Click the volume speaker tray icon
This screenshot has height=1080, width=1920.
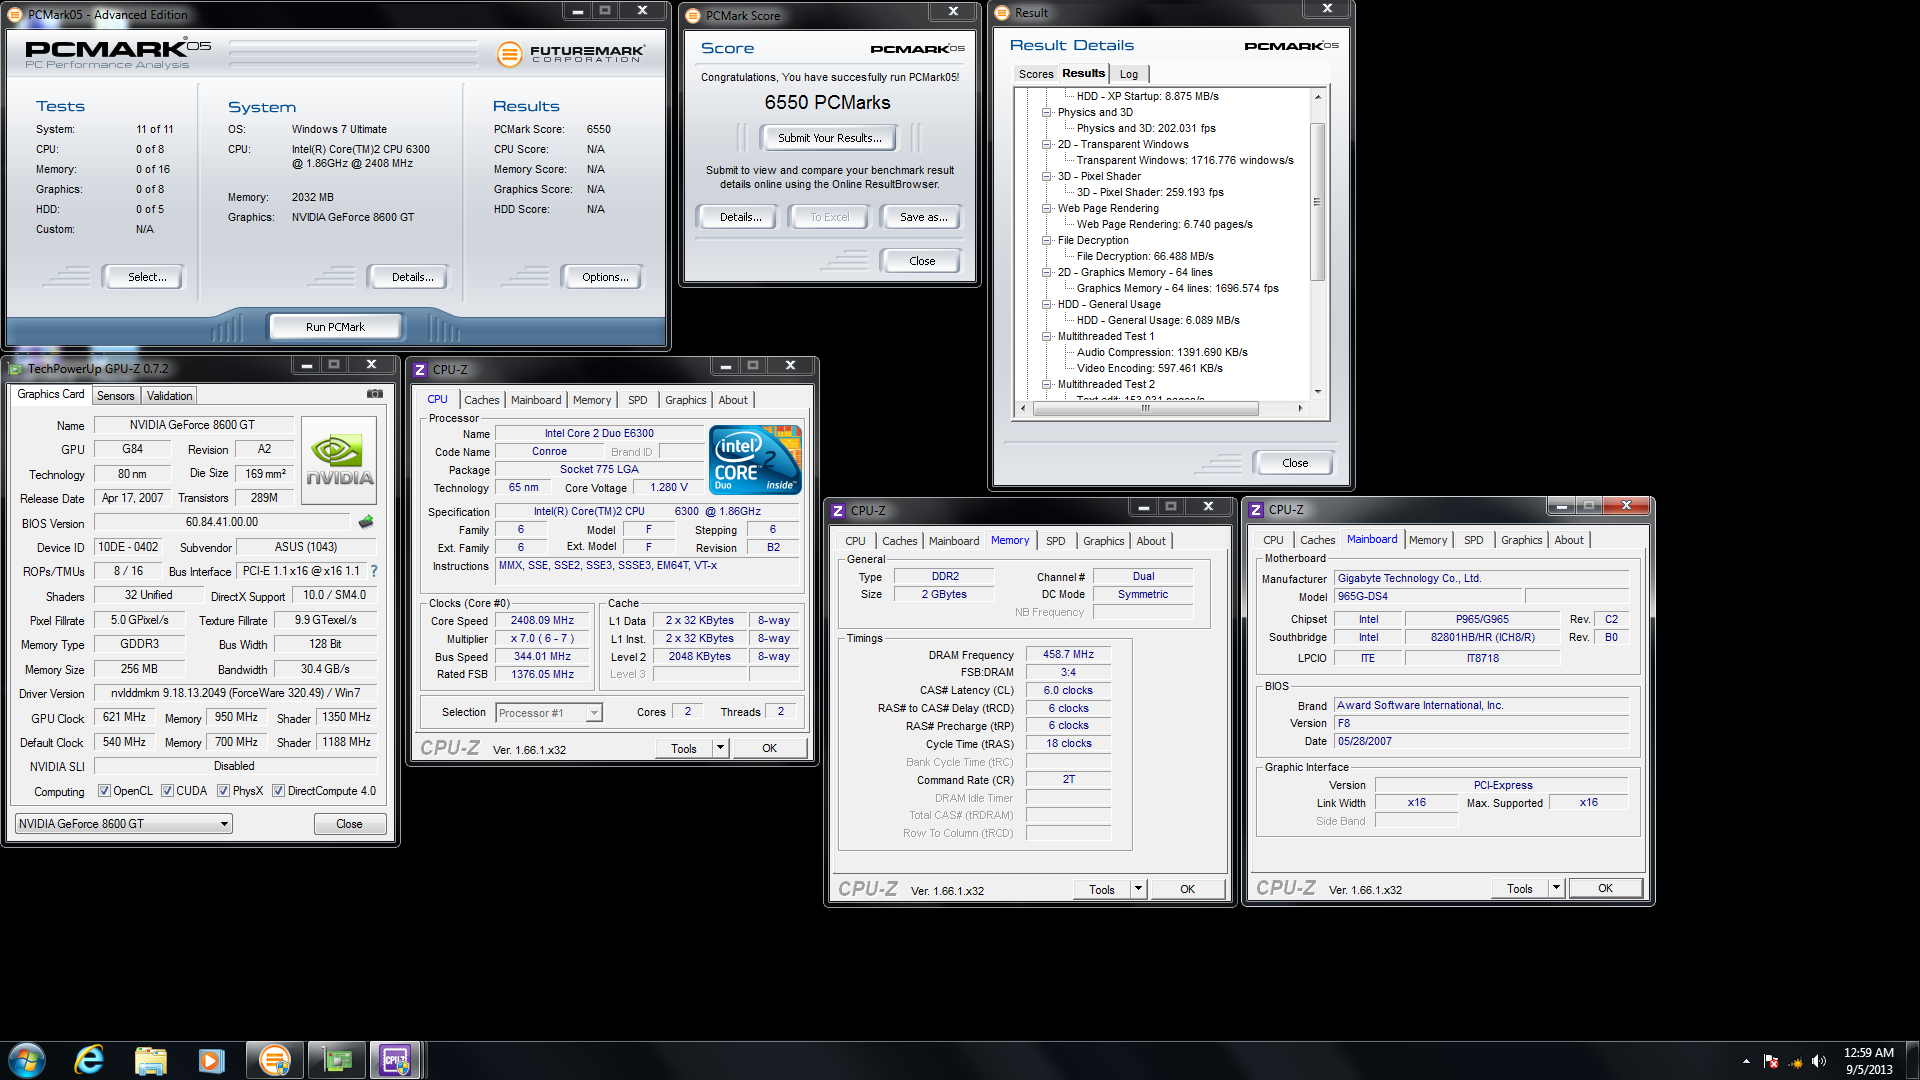1818,1061
